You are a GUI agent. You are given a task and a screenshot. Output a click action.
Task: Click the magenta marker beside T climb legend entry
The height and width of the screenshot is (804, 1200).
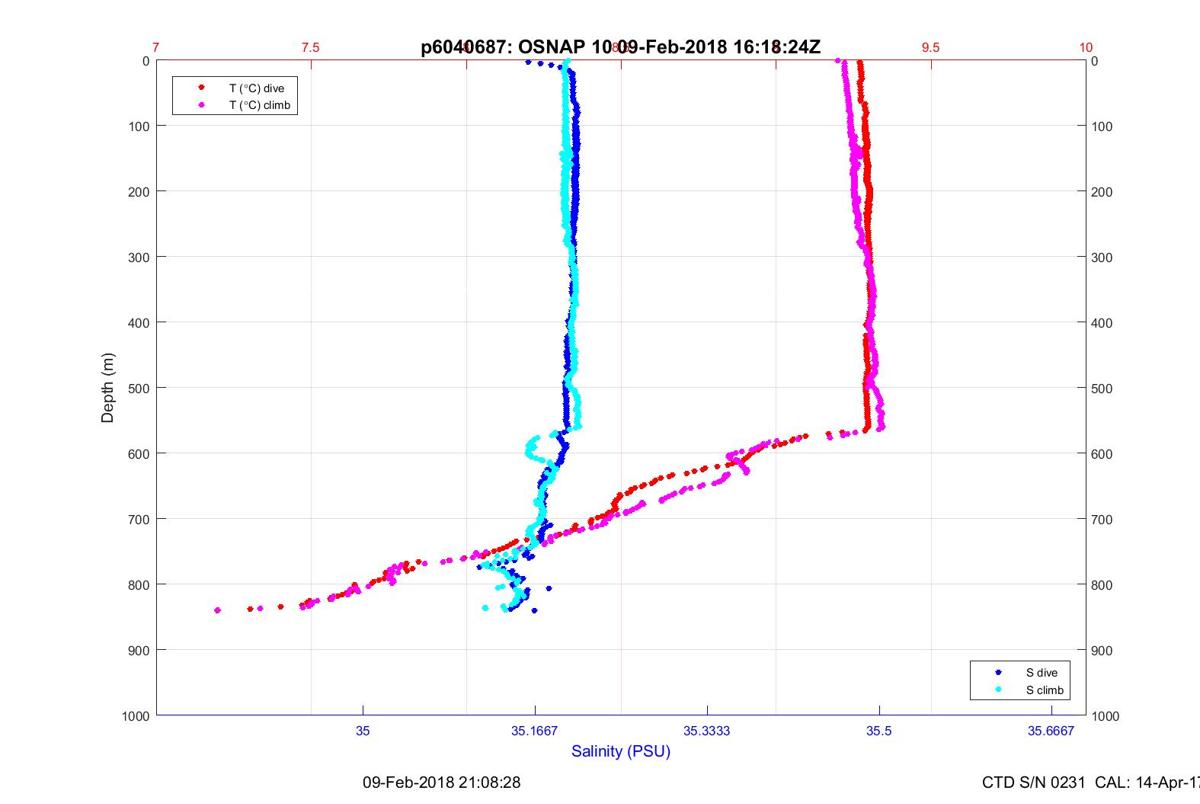point(202,104)
